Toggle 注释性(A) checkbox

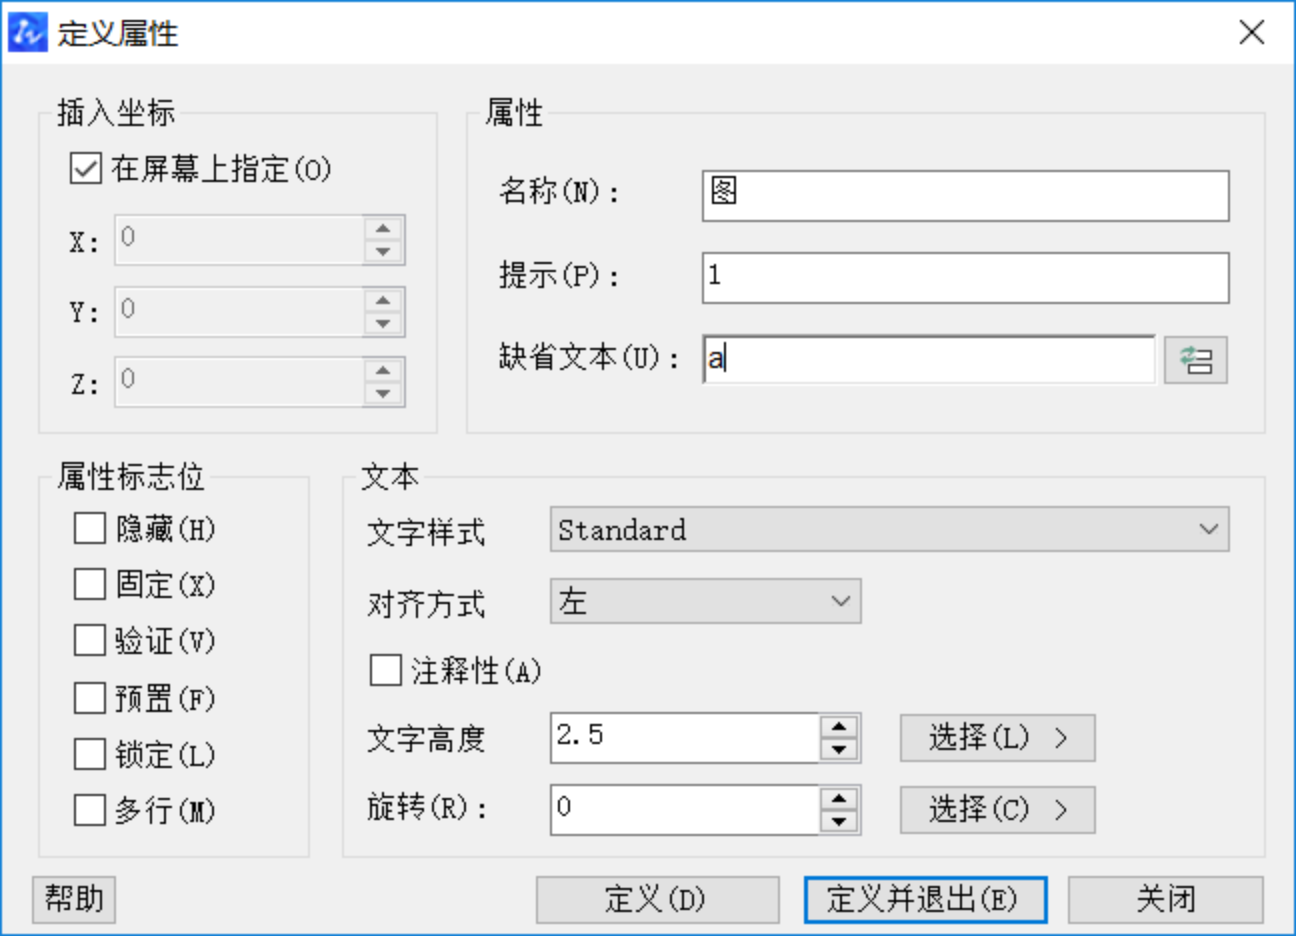(x=385, y=670)
